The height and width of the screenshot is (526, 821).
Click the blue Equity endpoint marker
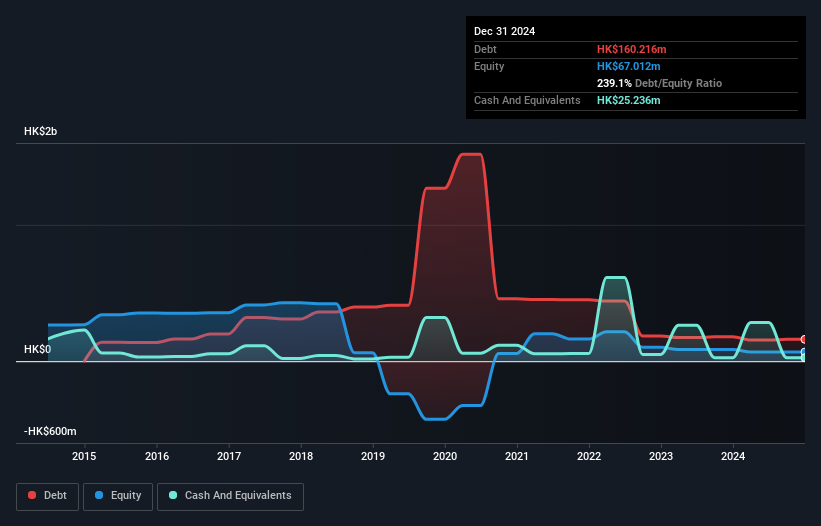tap(804, 352)
